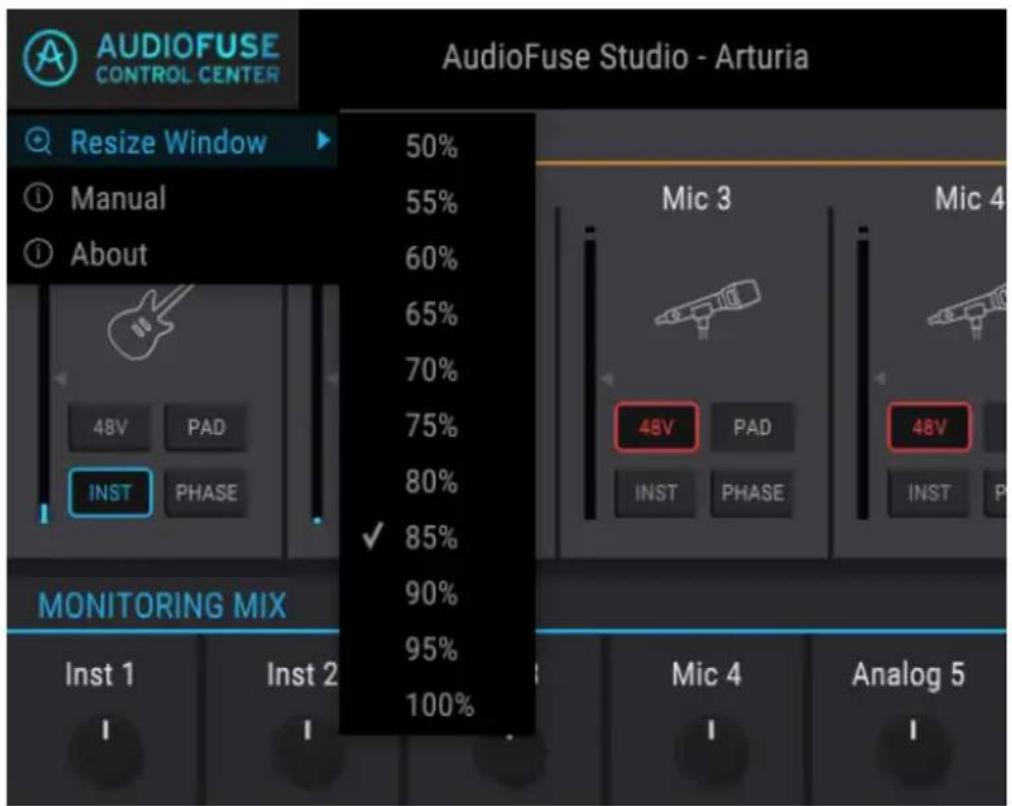Turn off 48V phantom power on Mic 3
Viewport: 1012px width, 806px height.
coord(656,427)
